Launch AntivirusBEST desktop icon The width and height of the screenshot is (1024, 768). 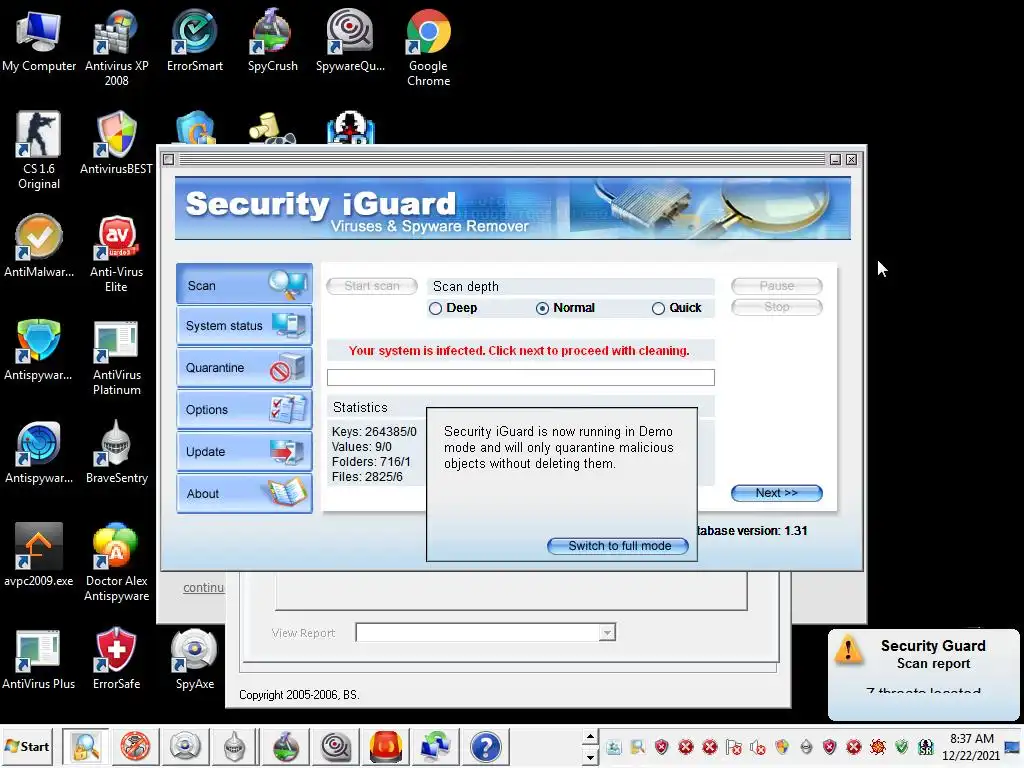pos(116,144)
